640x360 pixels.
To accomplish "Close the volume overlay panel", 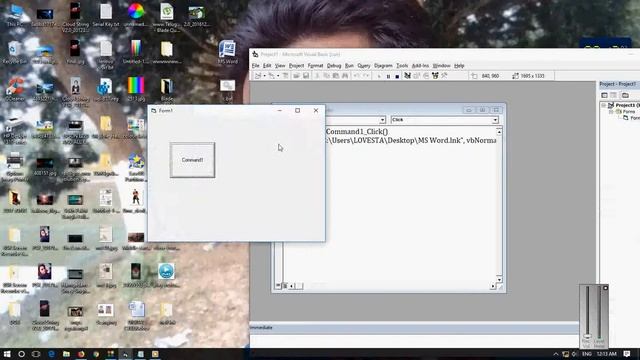I will [605, 288].
